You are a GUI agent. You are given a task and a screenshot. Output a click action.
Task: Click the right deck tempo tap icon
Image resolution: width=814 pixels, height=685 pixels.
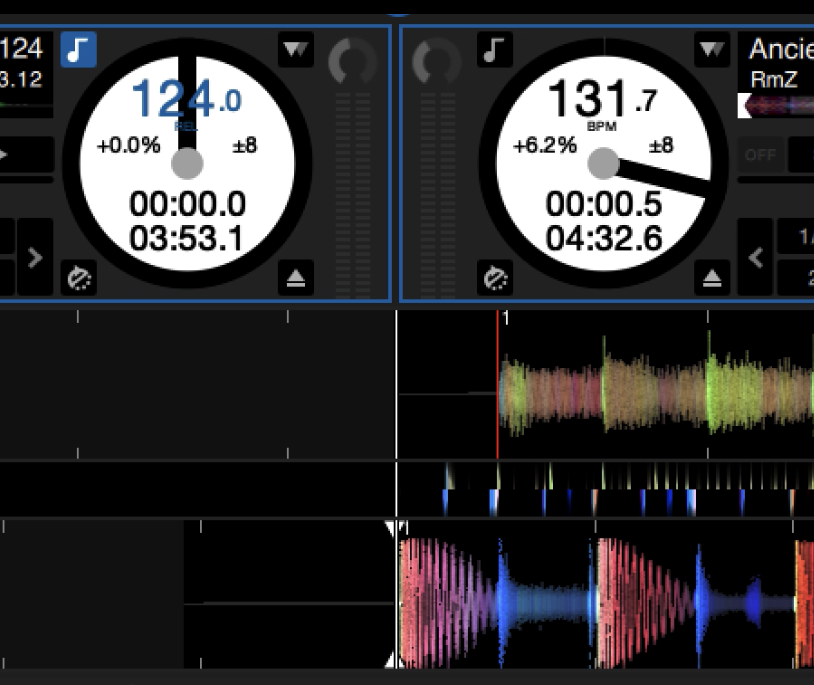point(495,278)
